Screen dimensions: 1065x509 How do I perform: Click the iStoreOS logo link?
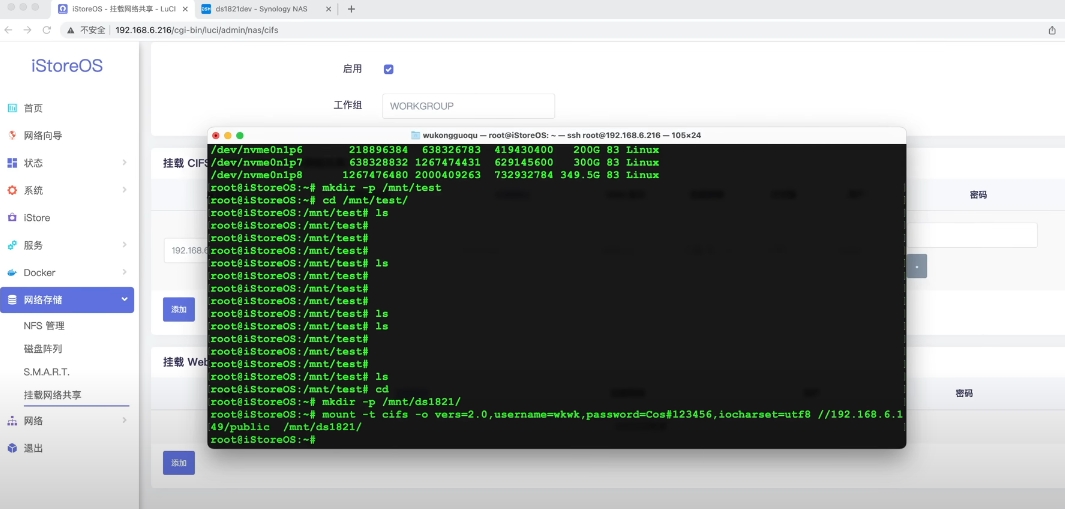67,66
